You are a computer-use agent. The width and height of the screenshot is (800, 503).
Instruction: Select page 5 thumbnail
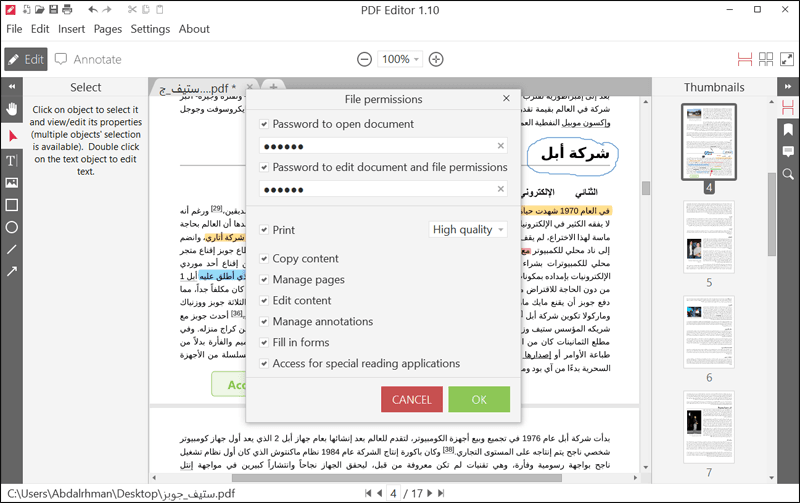point(709,237)
